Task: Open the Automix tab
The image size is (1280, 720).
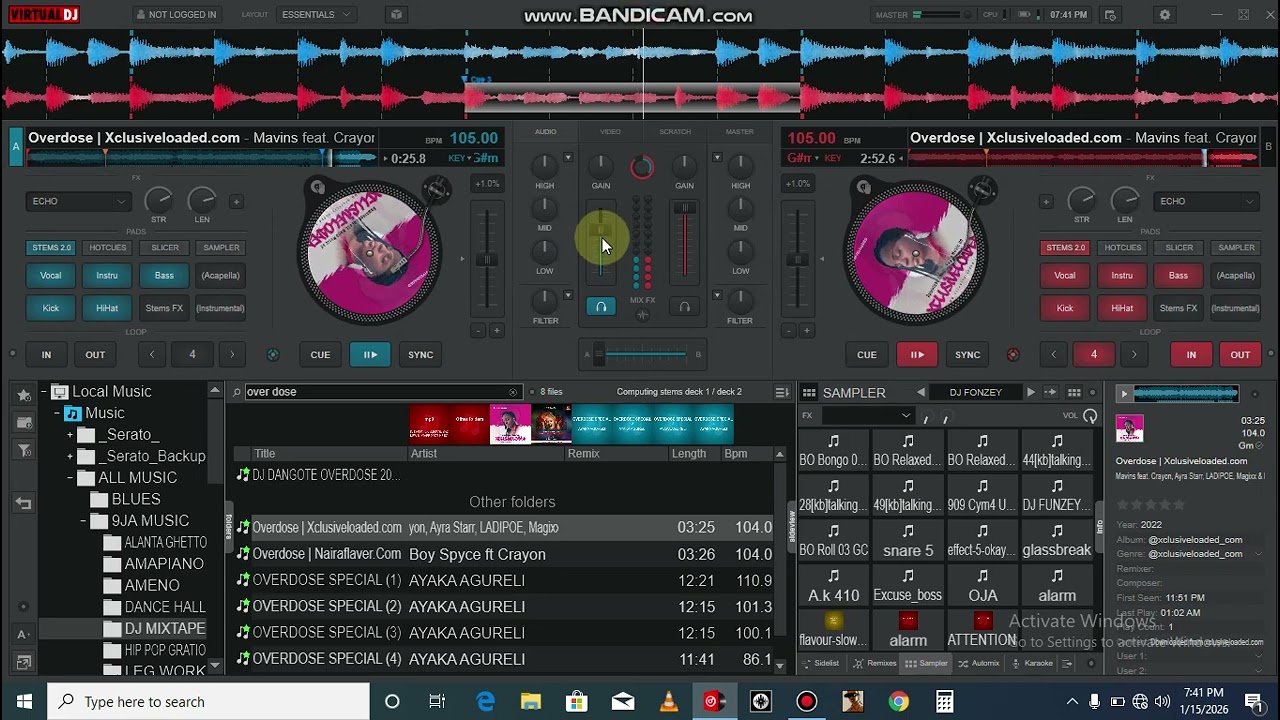Action: pos(979,663)
